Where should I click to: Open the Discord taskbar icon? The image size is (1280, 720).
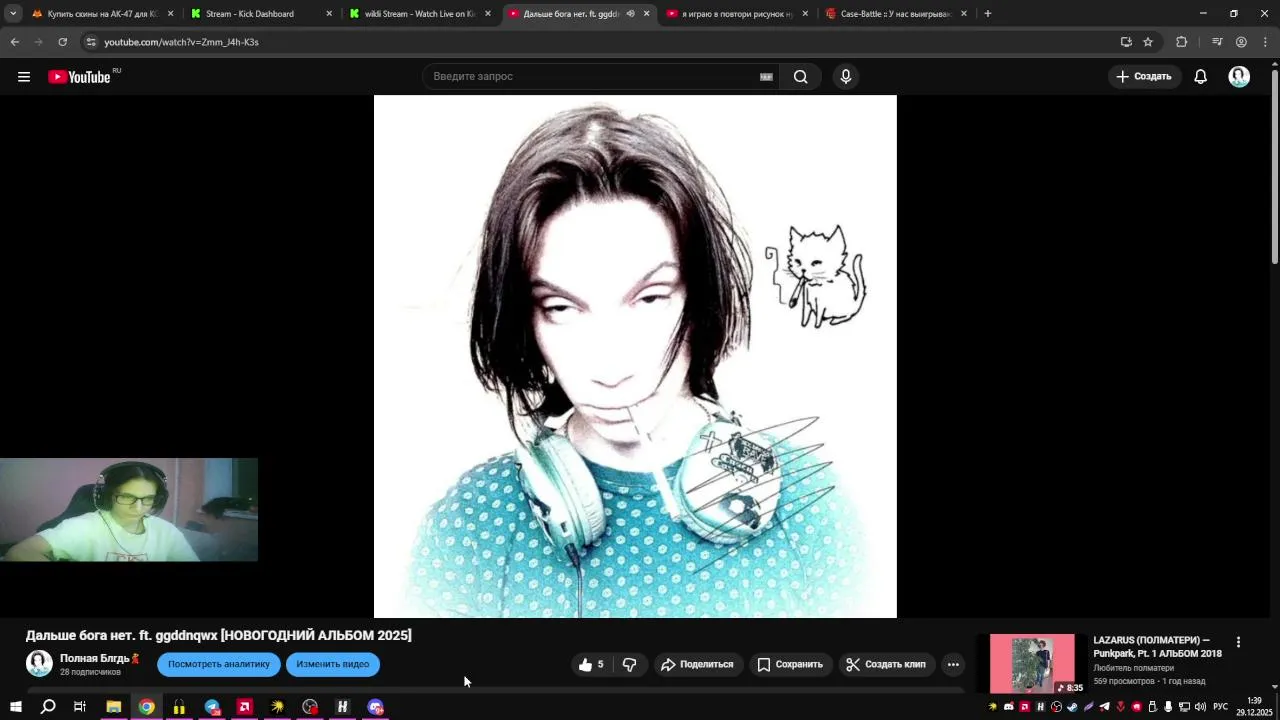tap(376, 707)
